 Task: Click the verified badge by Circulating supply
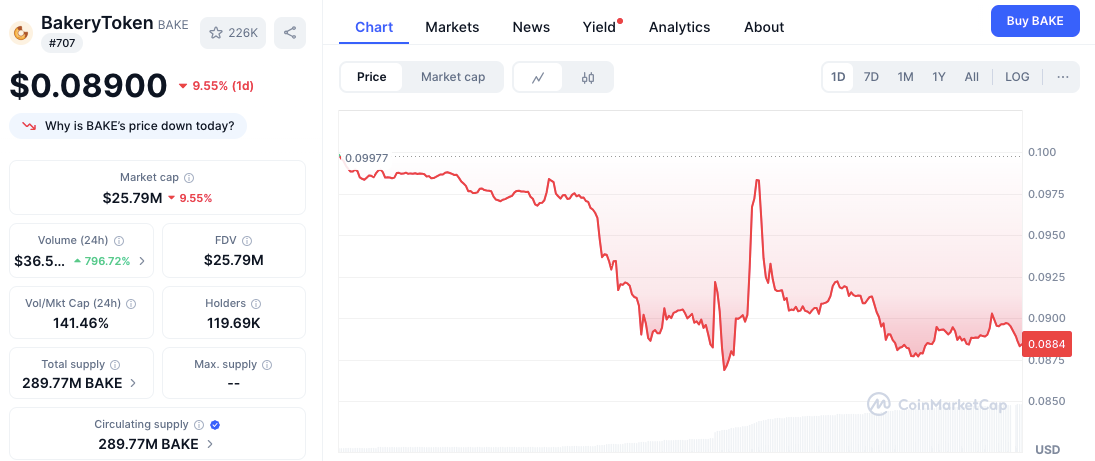tap(215, 425)
